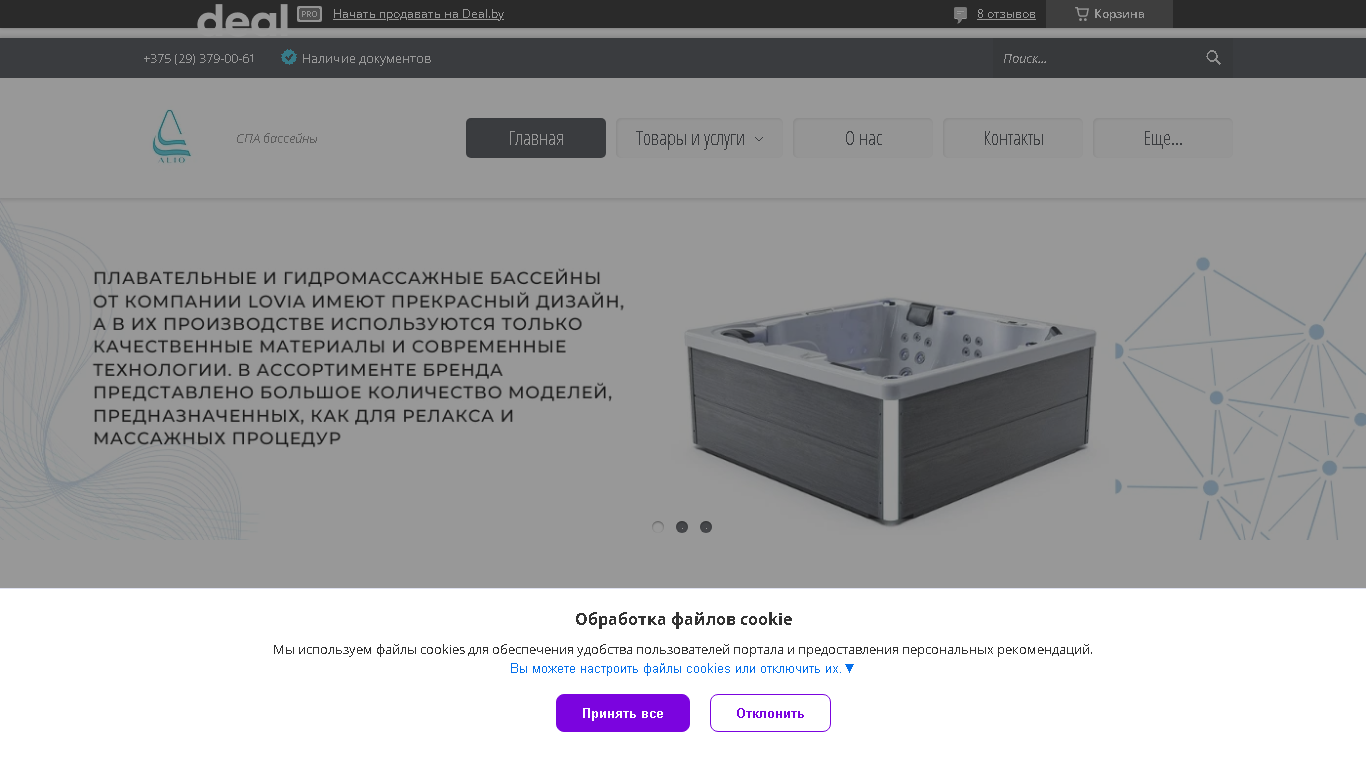Image resolution: width=1366 pixels, height=768 pixels.
Task: Click the Отклонить button
Action: pyautogui.click(x=770, y=713)
